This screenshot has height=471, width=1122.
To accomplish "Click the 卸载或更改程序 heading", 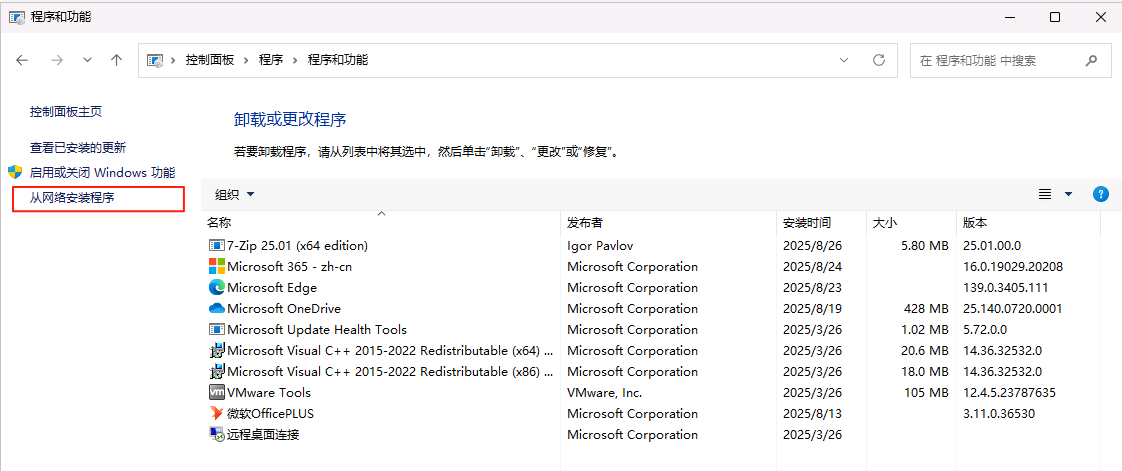I will click(x=291, y=119).
